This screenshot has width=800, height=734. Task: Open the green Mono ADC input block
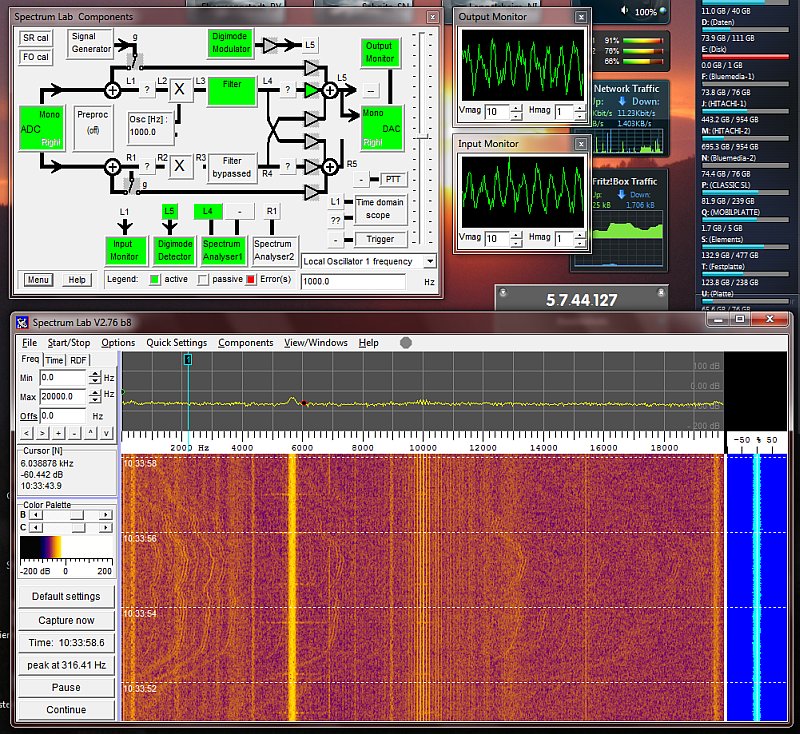pos(41,128)
